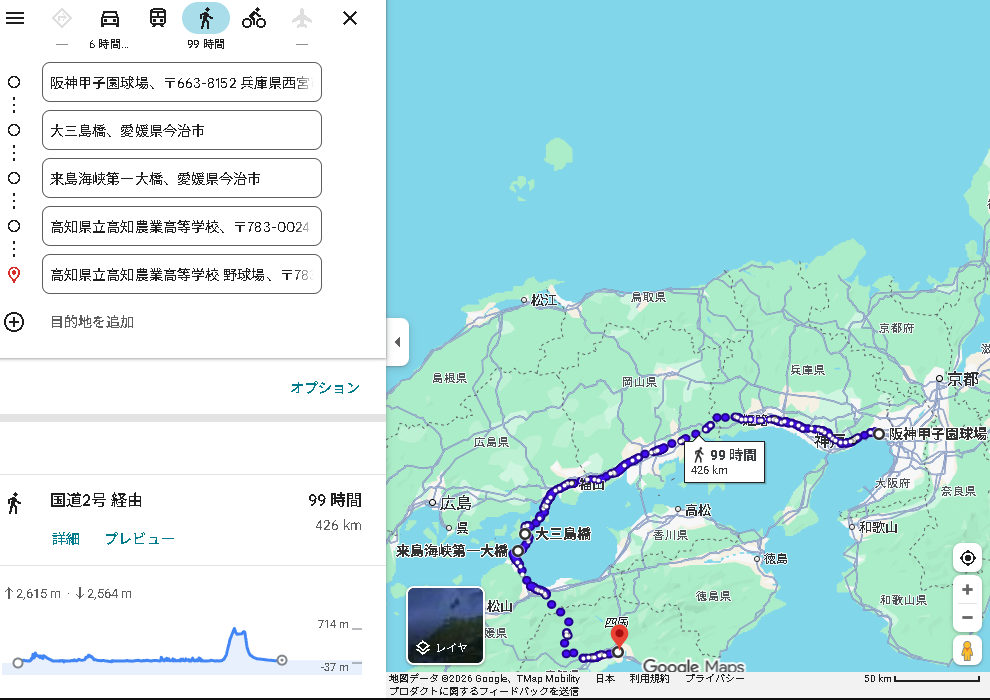Screen dimensions: 990x700
Task: Click the add destination plus icon
Action: (x=14, y=322)
